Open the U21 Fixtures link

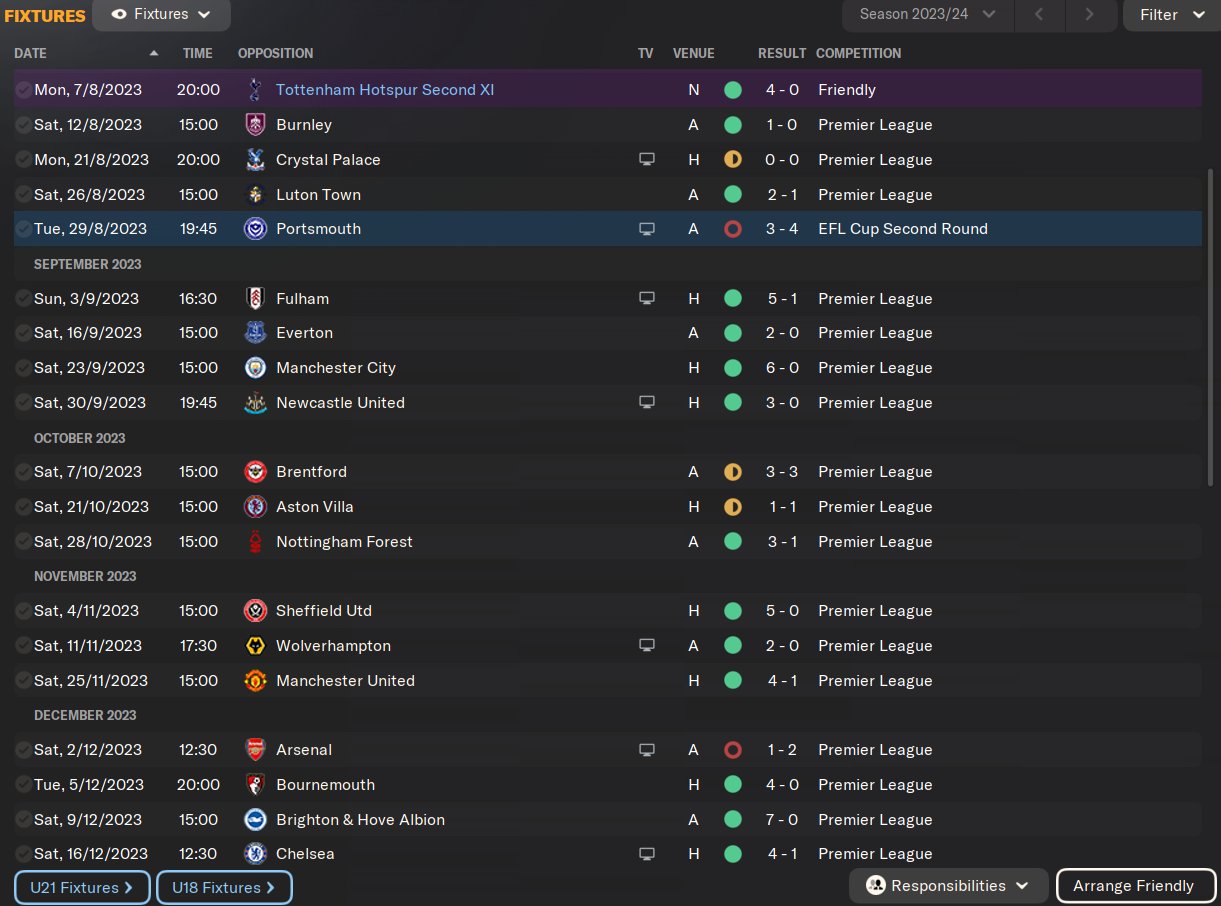[x=82, y=888]
